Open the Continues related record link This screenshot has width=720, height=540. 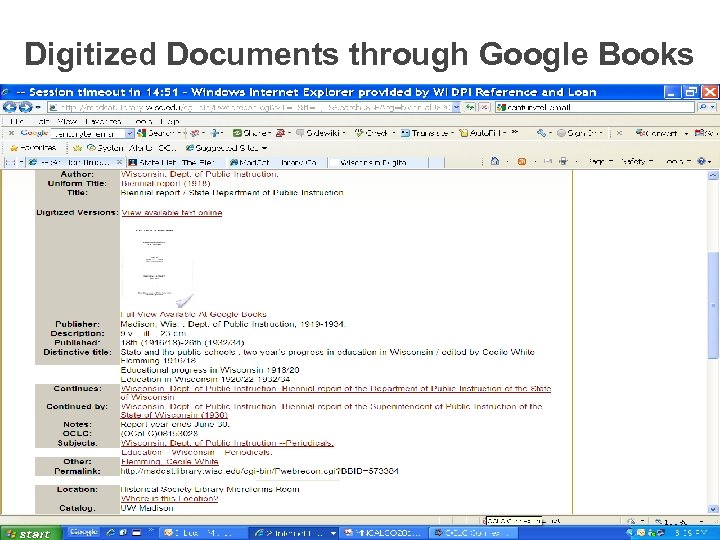click(336, 393)
